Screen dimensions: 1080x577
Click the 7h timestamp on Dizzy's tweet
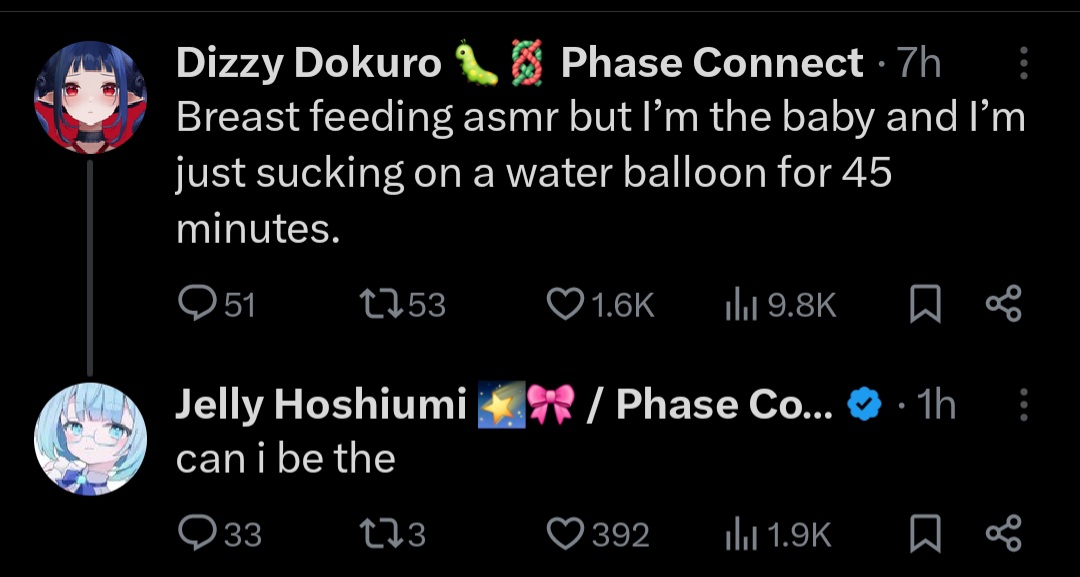(x=918, y=64)
